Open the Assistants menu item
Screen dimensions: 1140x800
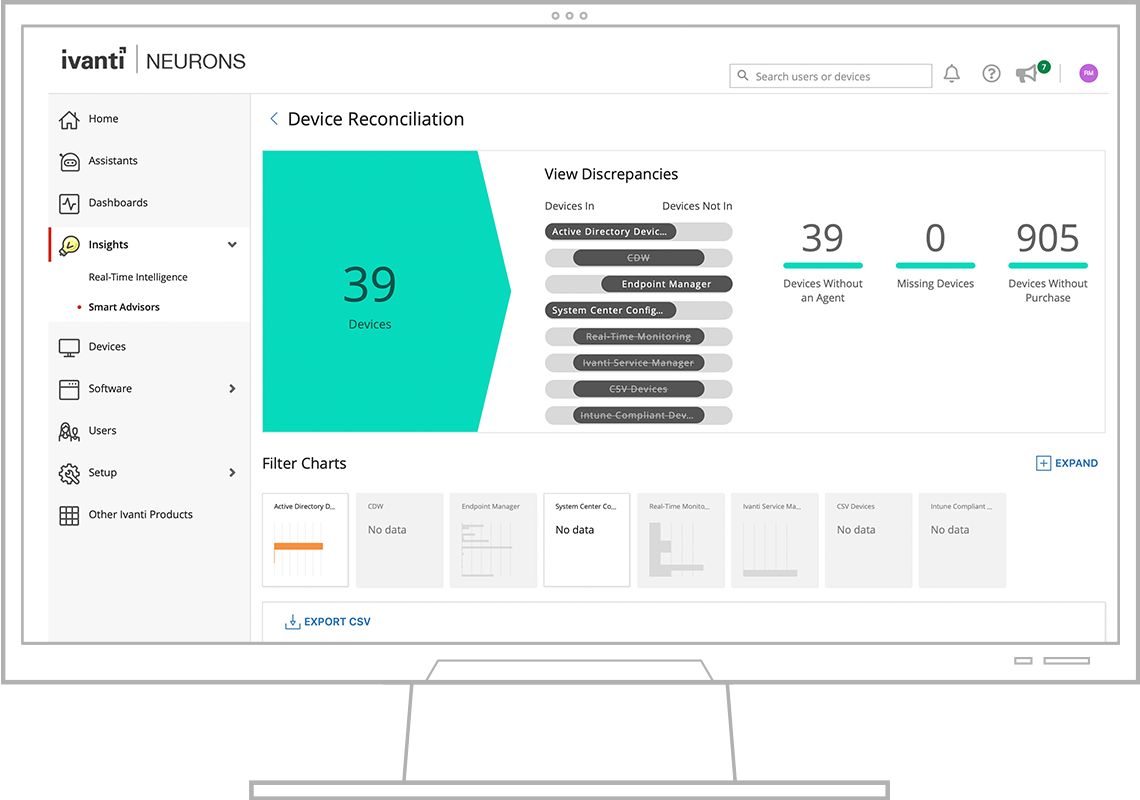point(149,161)
